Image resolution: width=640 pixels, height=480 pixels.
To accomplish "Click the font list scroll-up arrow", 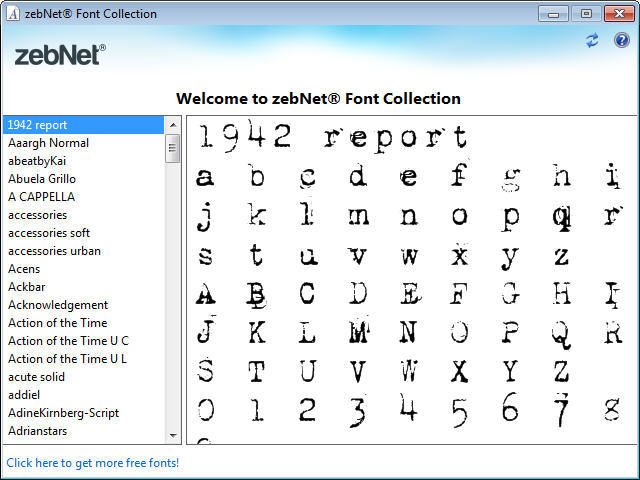I will coord(173,125).
